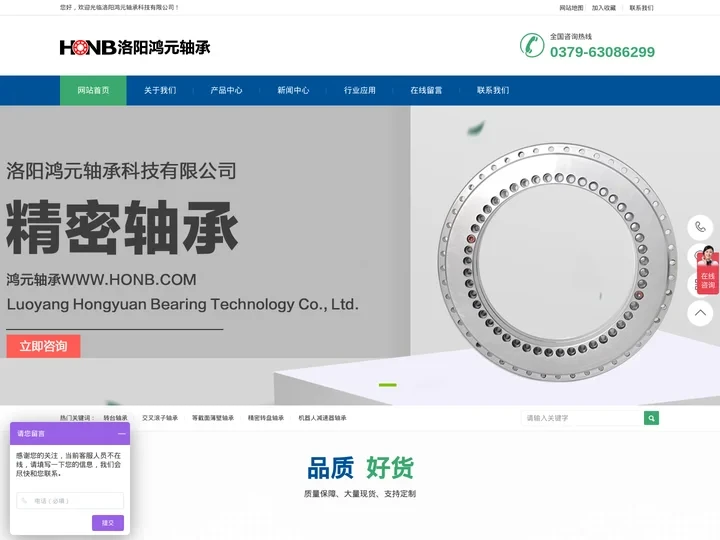Image resolution: width=720 pixels, height=540 pixels.
Task: Open 联系我们 in the blue navbar
Action: pyautogui.click(x=493, y=90)
